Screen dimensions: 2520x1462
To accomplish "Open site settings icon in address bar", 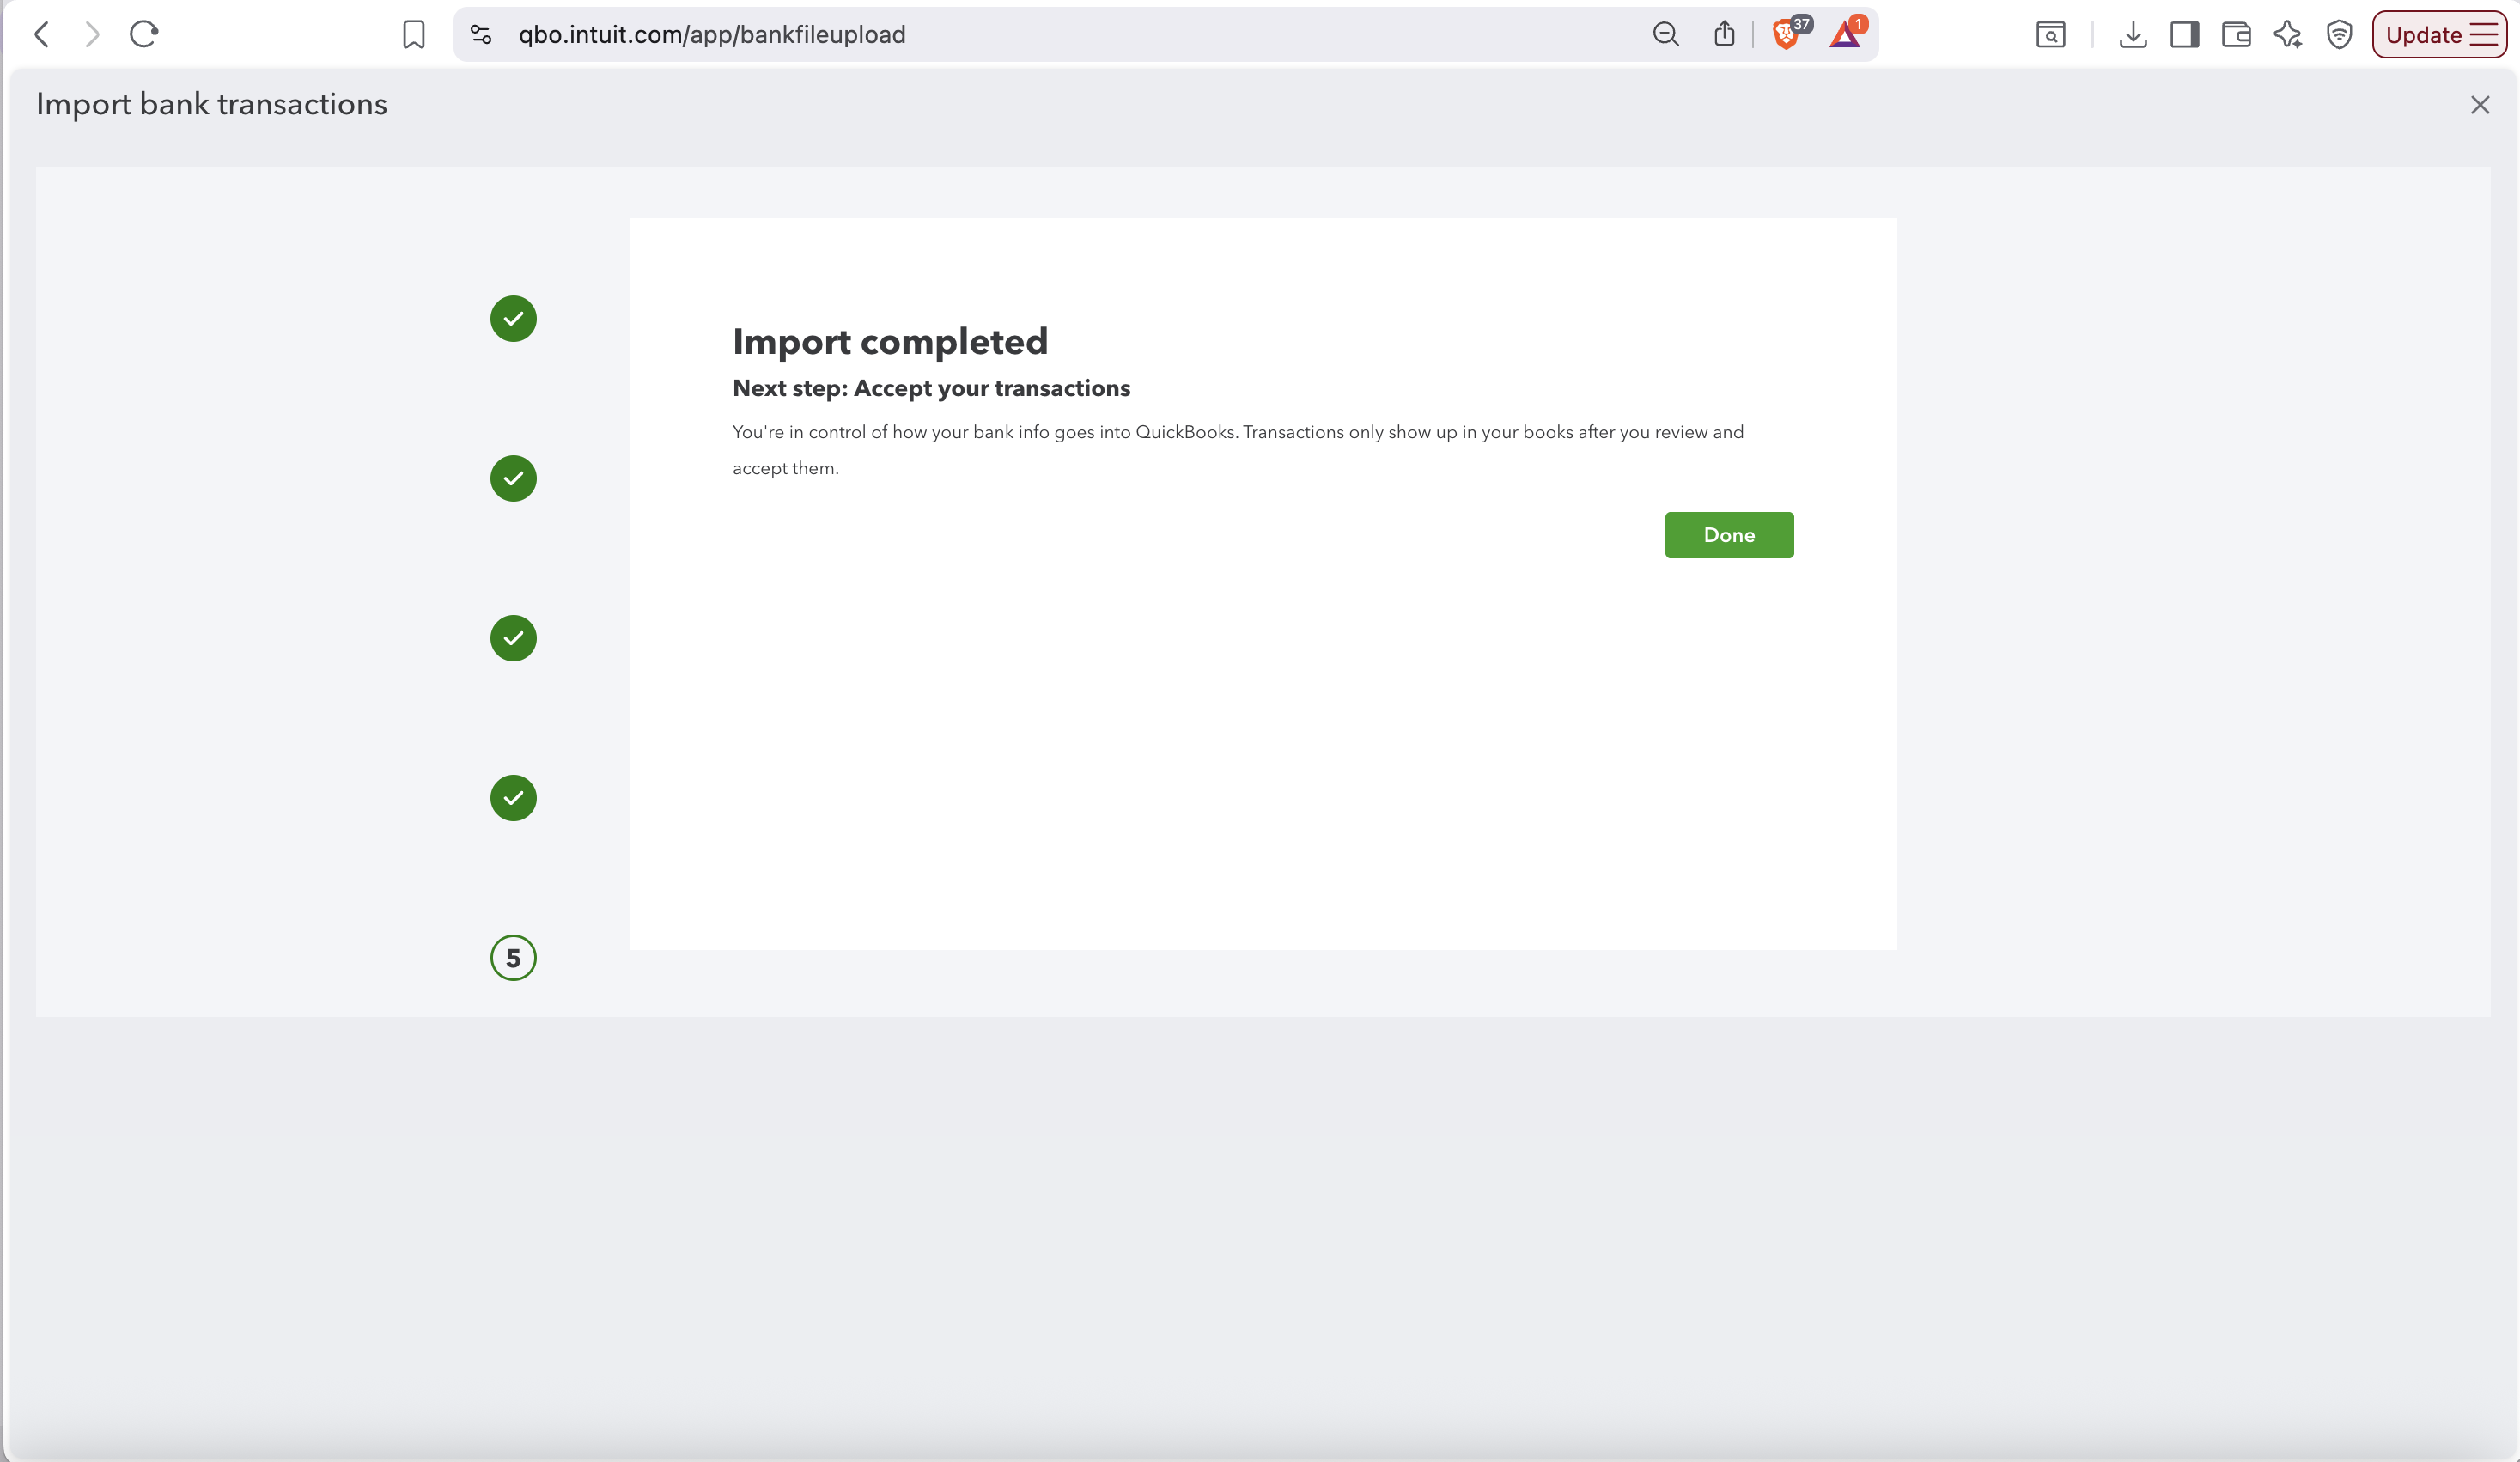I will [481, 34].
